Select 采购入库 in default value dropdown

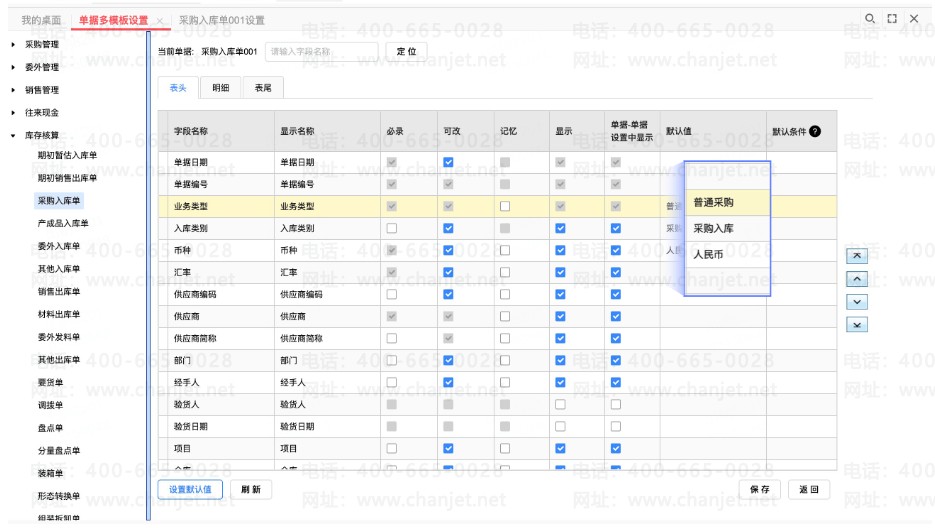tap(727, 229)
